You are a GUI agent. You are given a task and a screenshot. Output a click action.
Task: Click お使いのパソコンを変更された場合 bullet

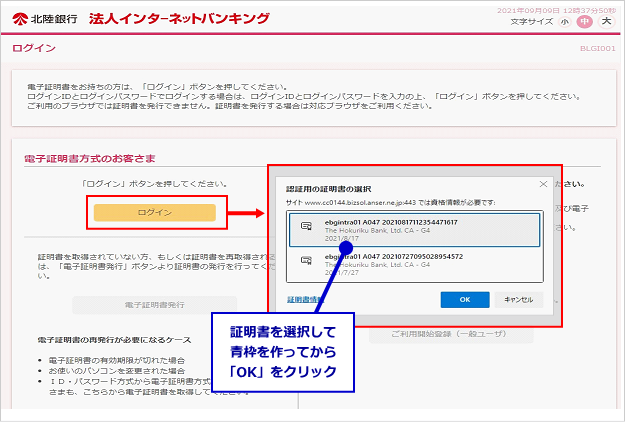[117, 371]
